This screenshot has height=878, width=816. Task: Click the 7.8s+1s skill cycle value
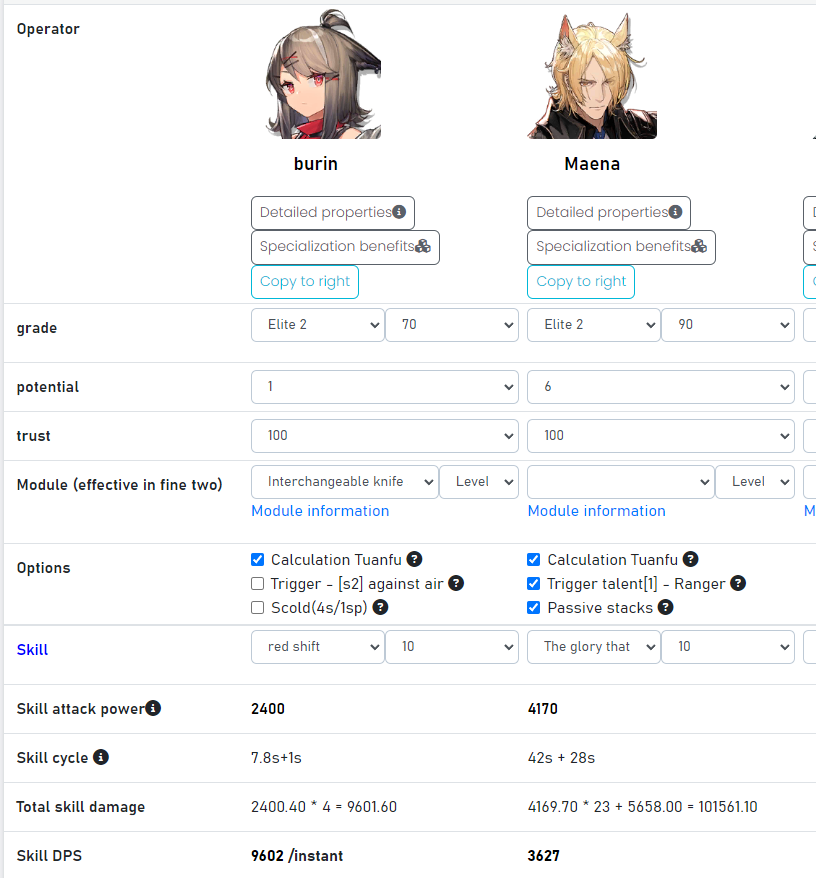276,758
